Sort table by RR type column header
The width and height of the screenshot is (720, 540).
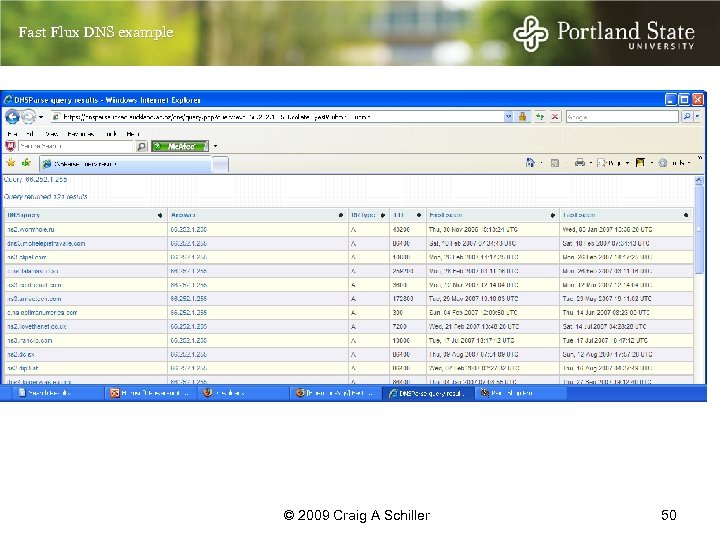click(368, 215)
